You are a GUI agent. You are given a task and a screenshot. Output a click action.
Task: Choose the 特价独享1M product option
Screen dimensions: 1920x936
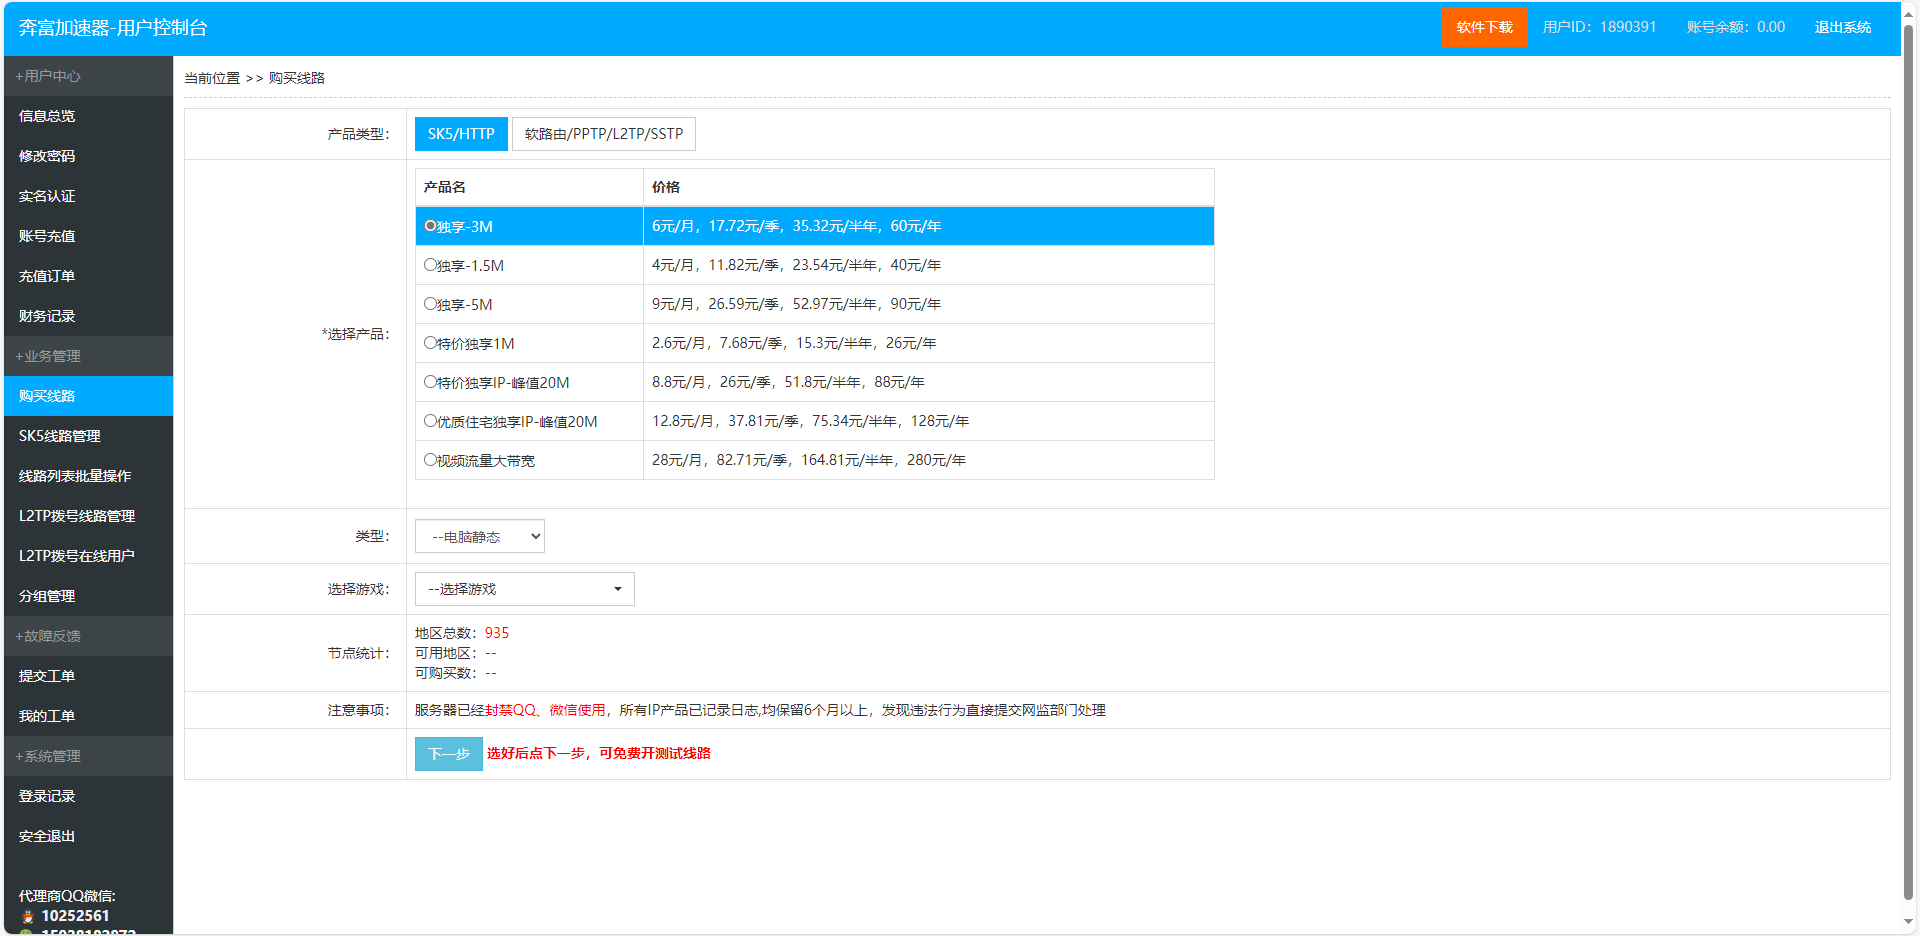click(x=430, y=343)
